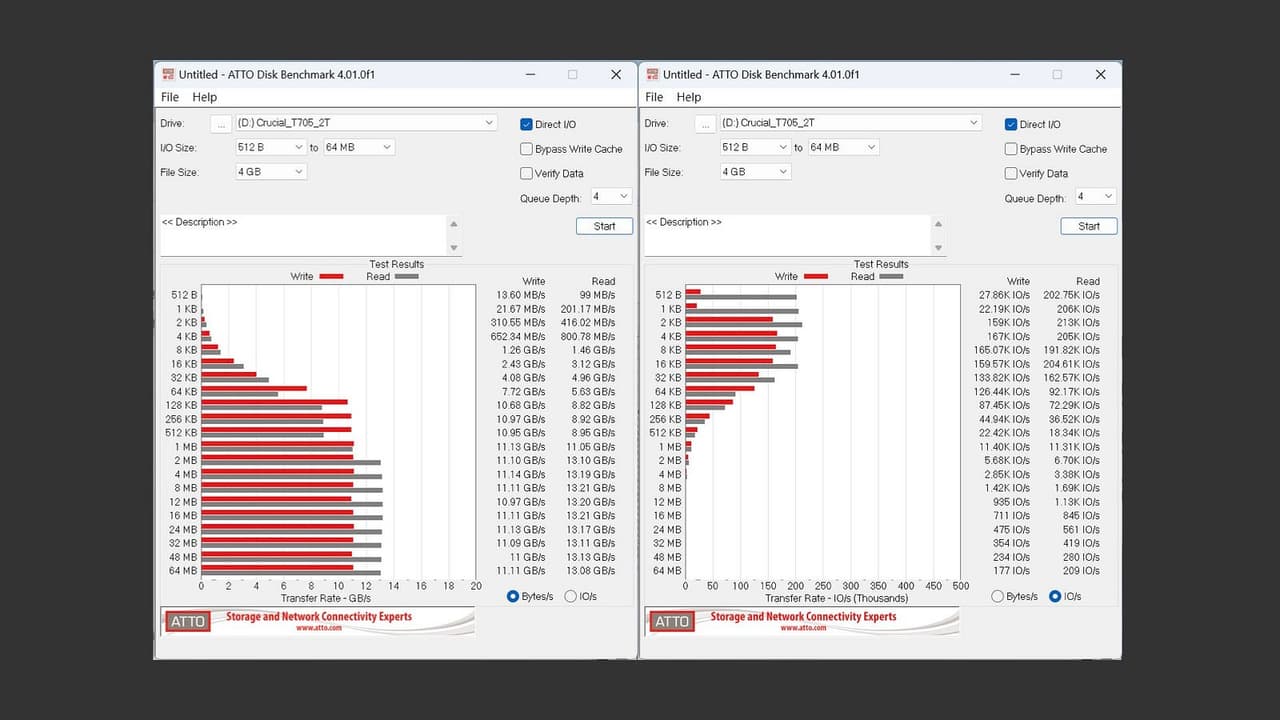Click the Description text field in right window
This screenshot has height=720, width=1280.
787,235
